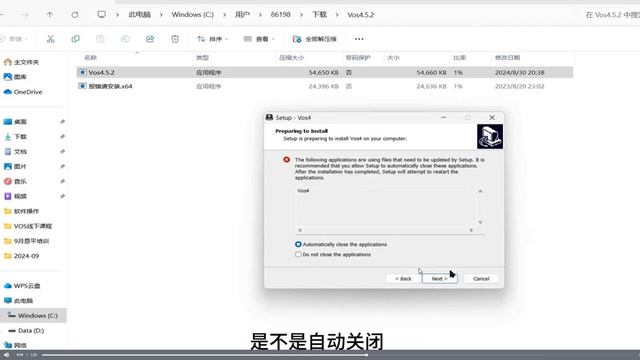Viewport: 640px width, 360px height.
Task: Open the 2024-09 folder in sidebar
Action: pos(21,256)
